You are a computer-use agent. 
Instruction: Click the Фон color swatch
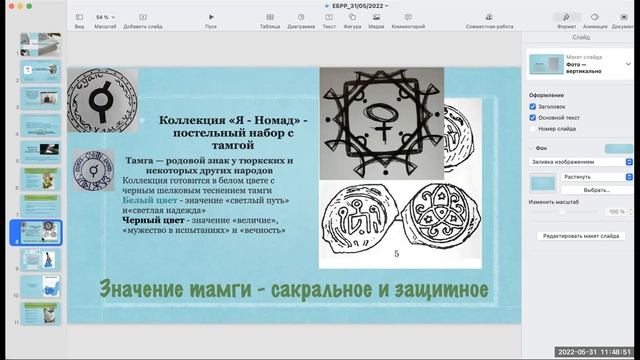click(618, 149)
